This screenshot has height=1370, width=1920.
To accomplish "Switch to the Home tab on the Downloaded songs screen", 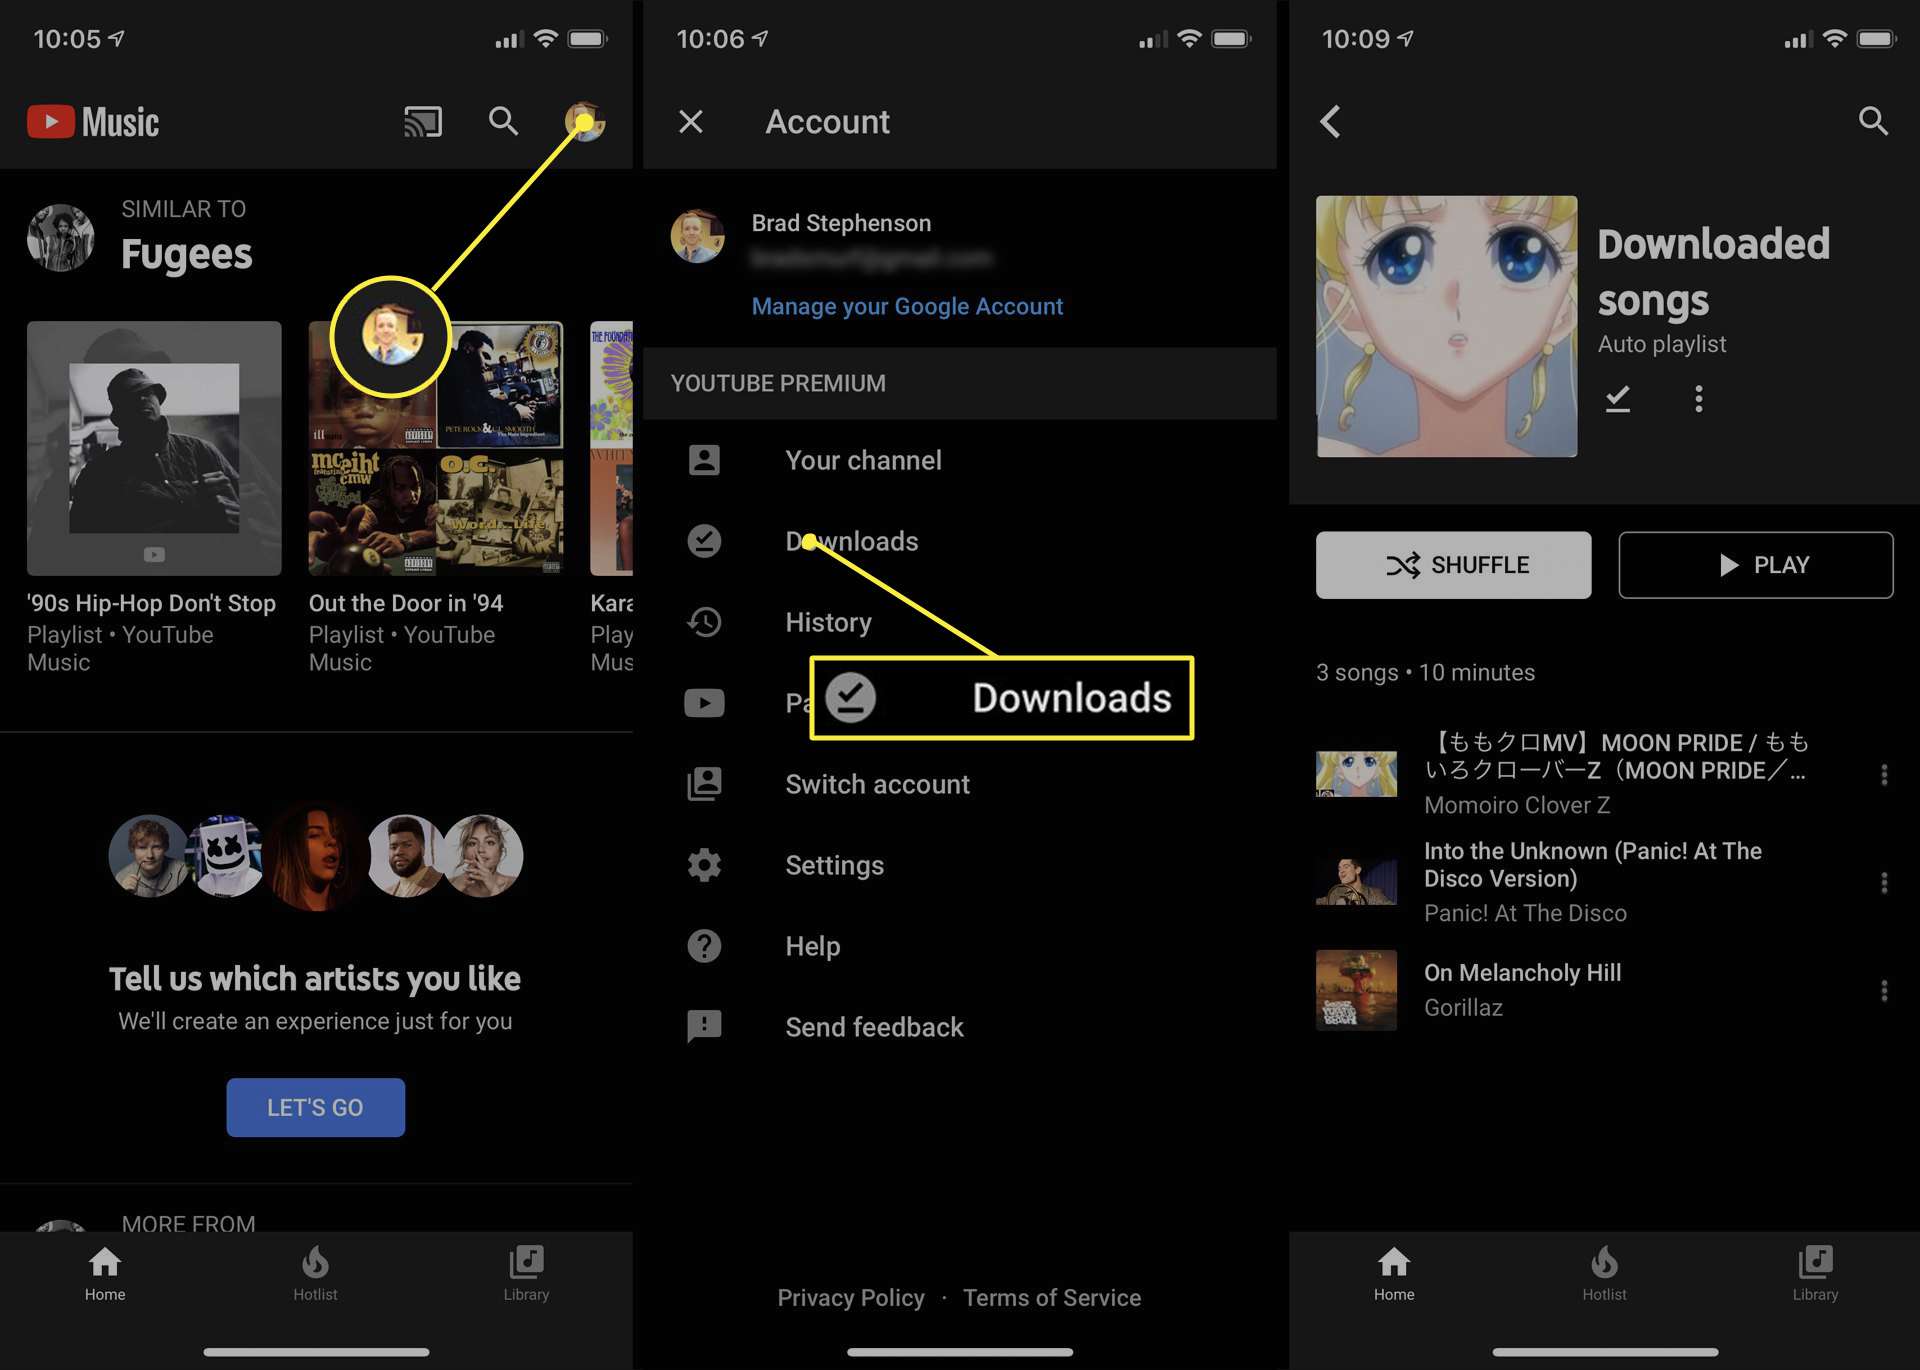I will 1394,1274.
